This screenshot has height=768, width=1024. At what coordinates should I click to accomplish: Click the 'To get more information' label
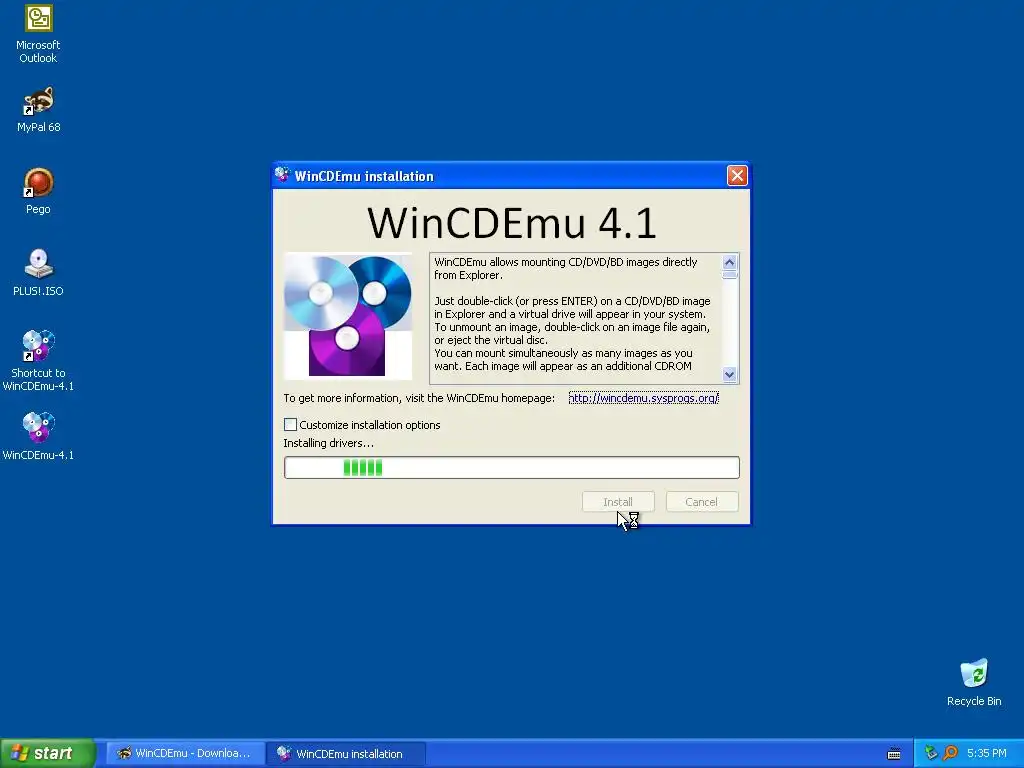419,398
